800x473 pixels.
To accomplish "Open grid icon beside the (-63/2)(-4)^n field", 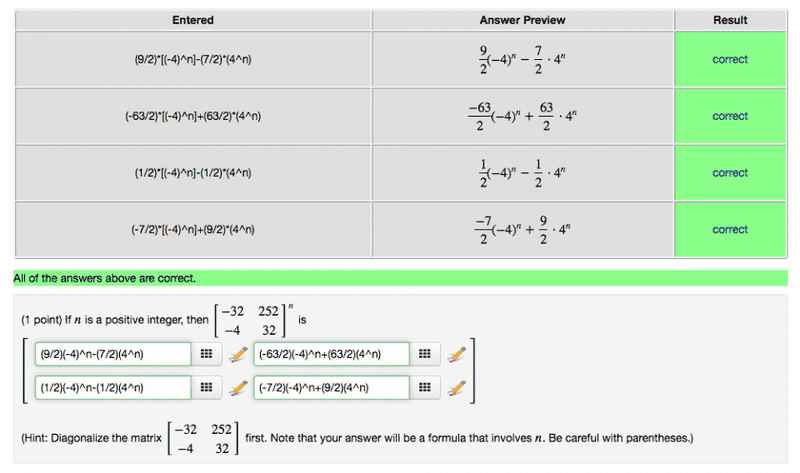I will click(424, 354).
